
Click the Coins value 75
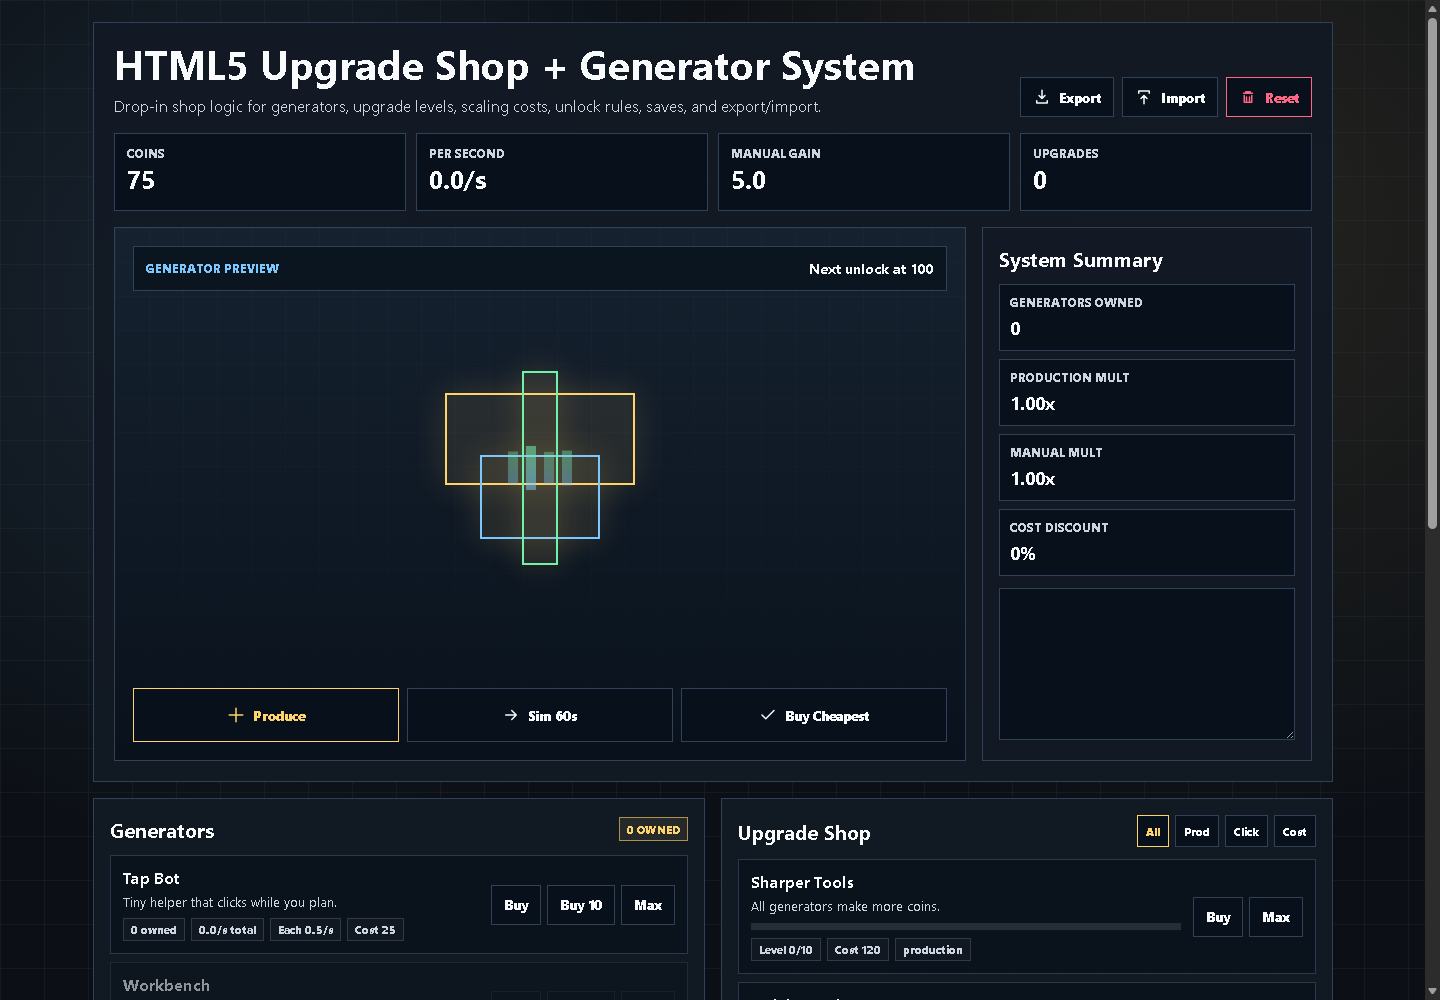coord(141,181)
